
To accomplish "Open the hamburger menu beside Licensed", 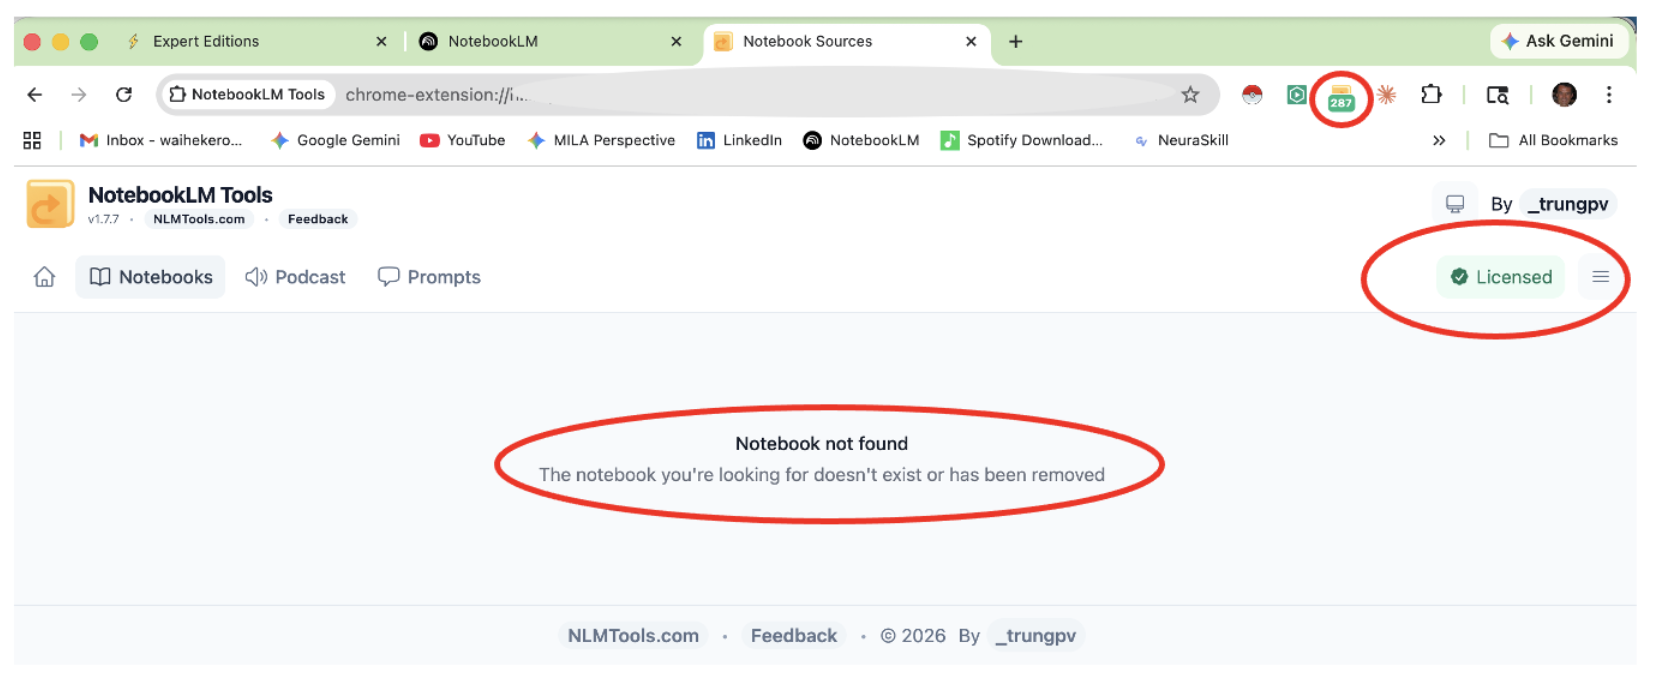I will [1601, 277].
